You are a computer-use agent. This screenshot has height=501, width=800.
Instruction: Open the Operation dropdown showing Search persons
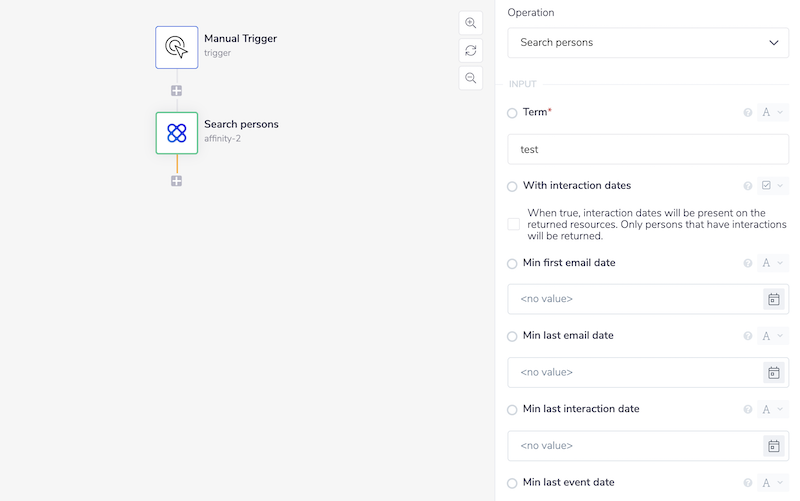(648, 43)
